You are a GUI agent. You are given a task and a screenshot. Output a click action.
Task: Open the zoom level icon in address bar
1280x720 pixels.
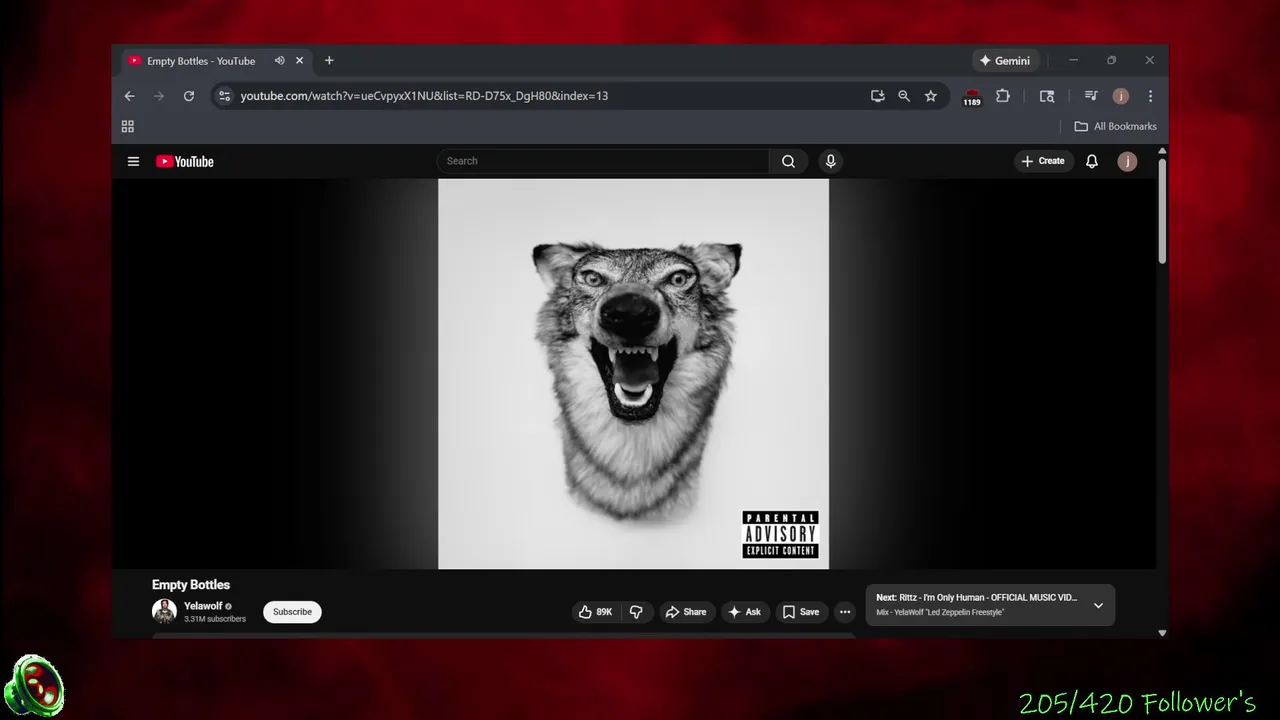[904, 96]
